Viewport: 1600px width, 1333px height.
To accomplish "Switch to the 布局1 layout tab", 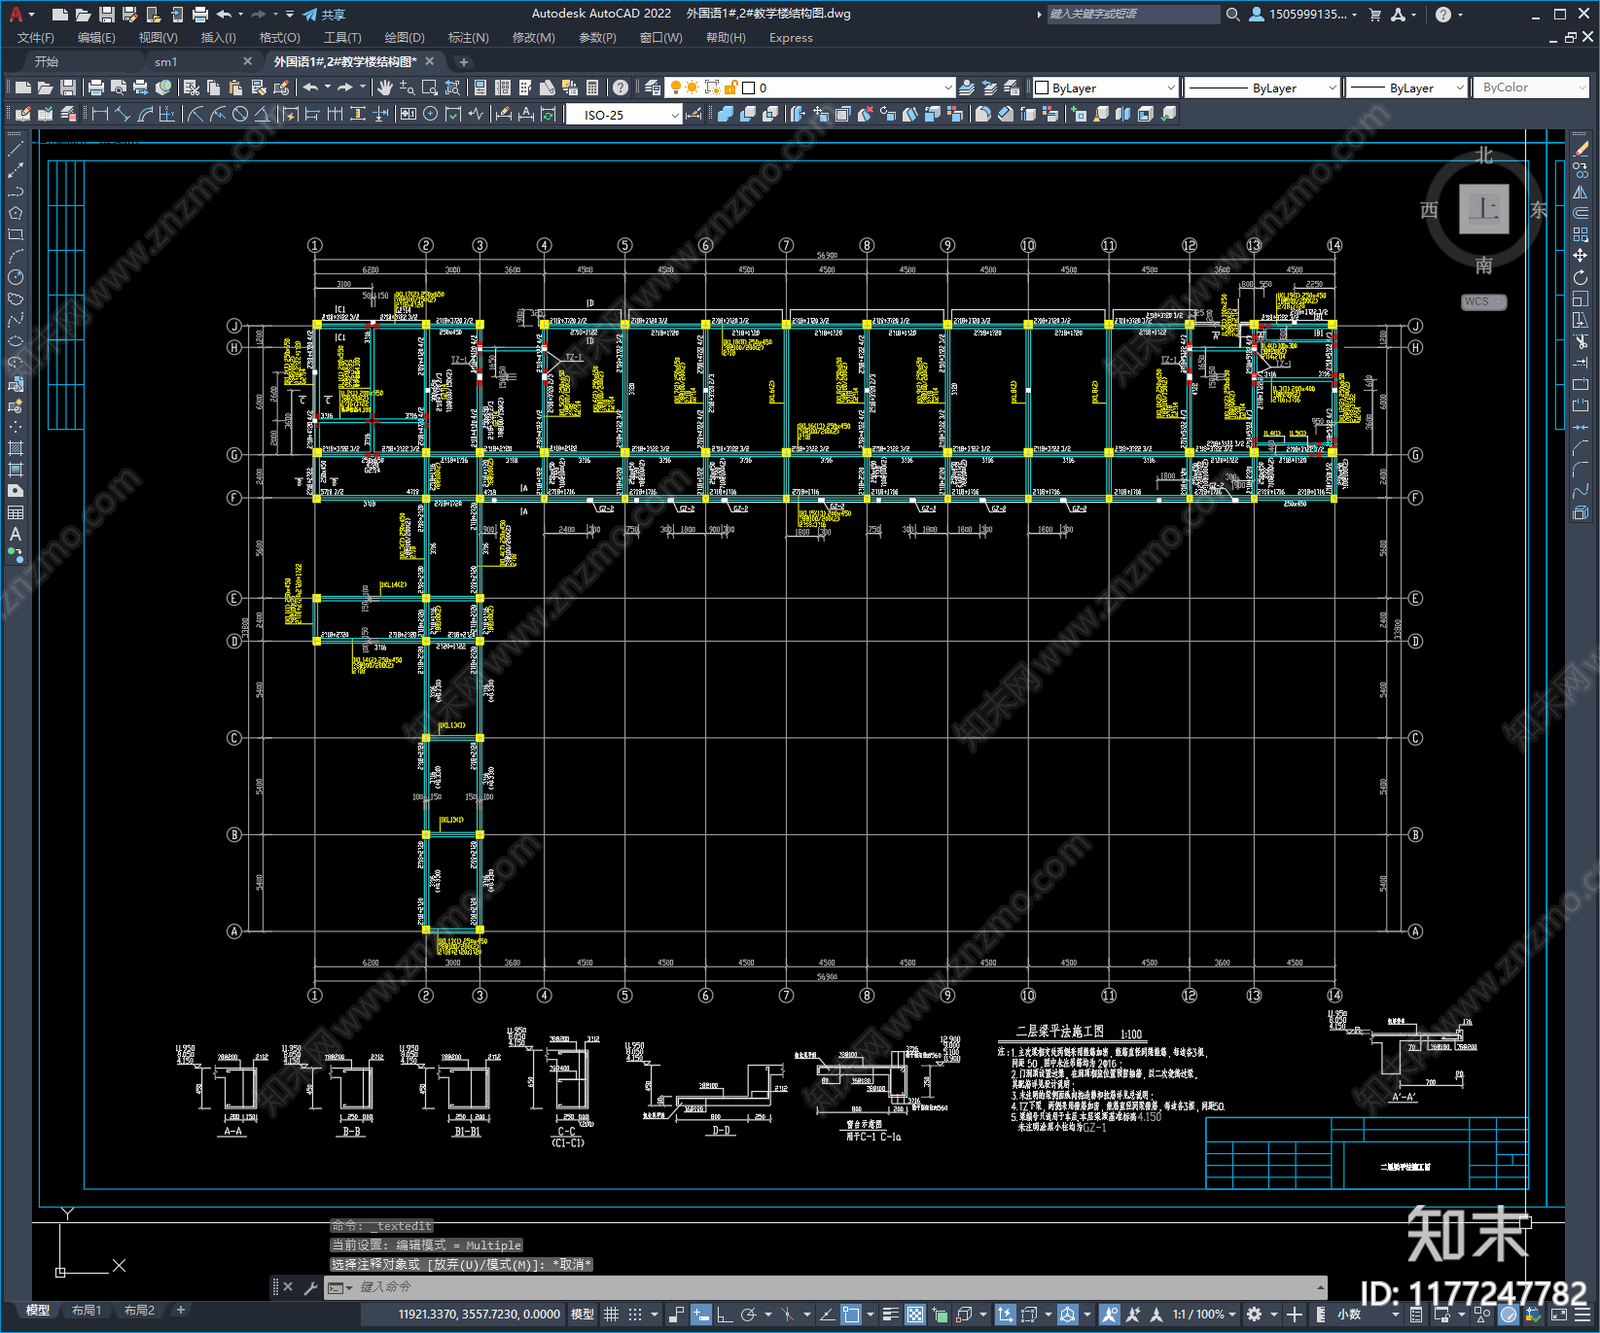I will 87,1310.
